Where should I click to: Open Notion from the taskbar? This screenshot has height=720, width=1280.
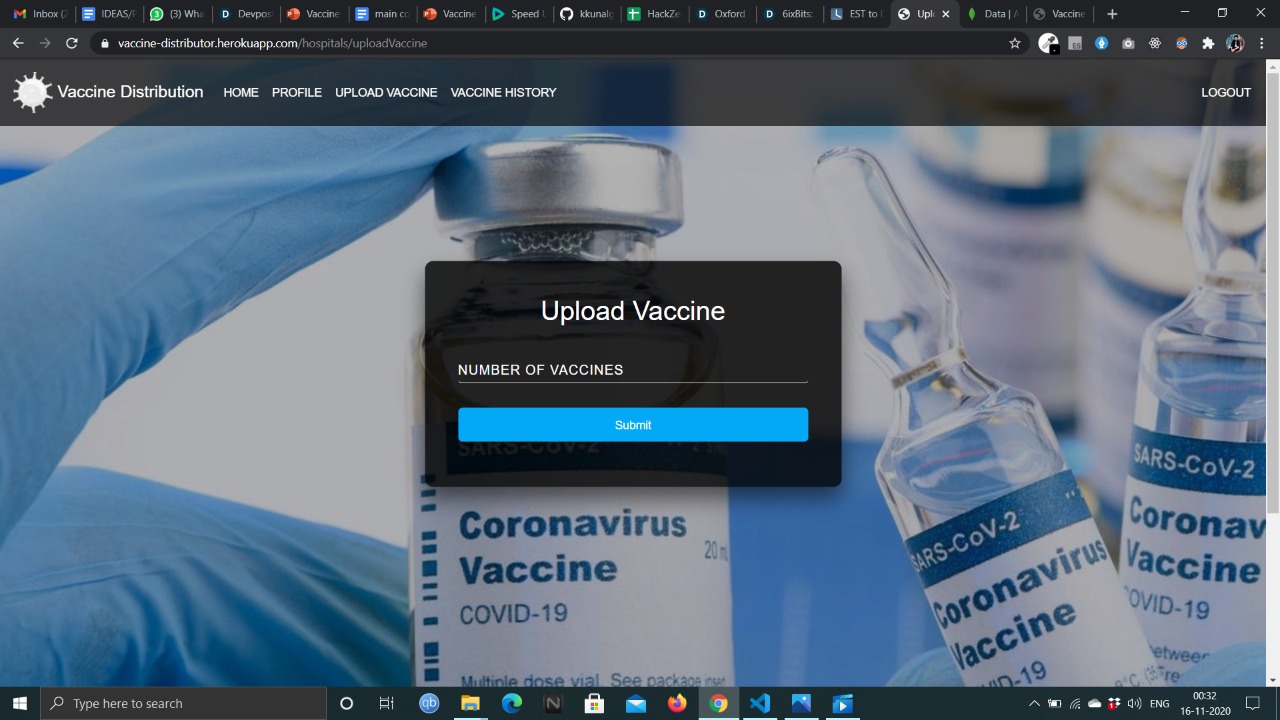[x=552, y=703]
